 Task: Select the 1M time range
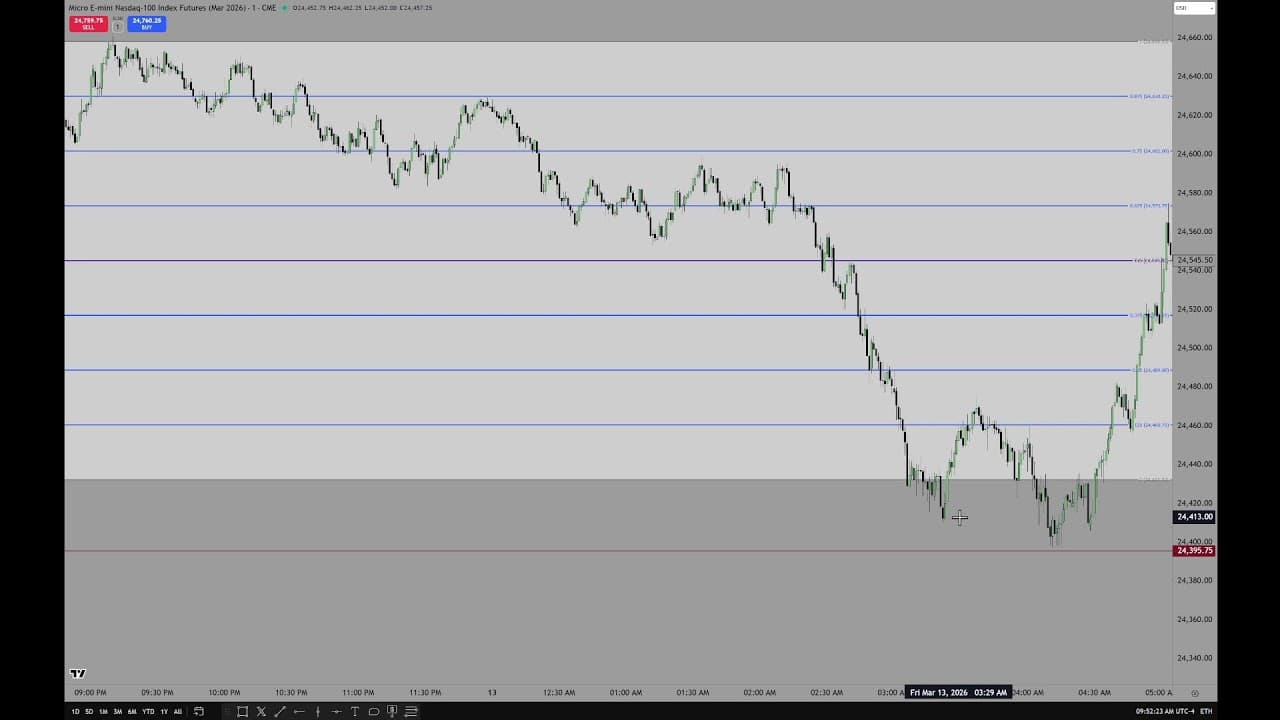click(103, 712)
